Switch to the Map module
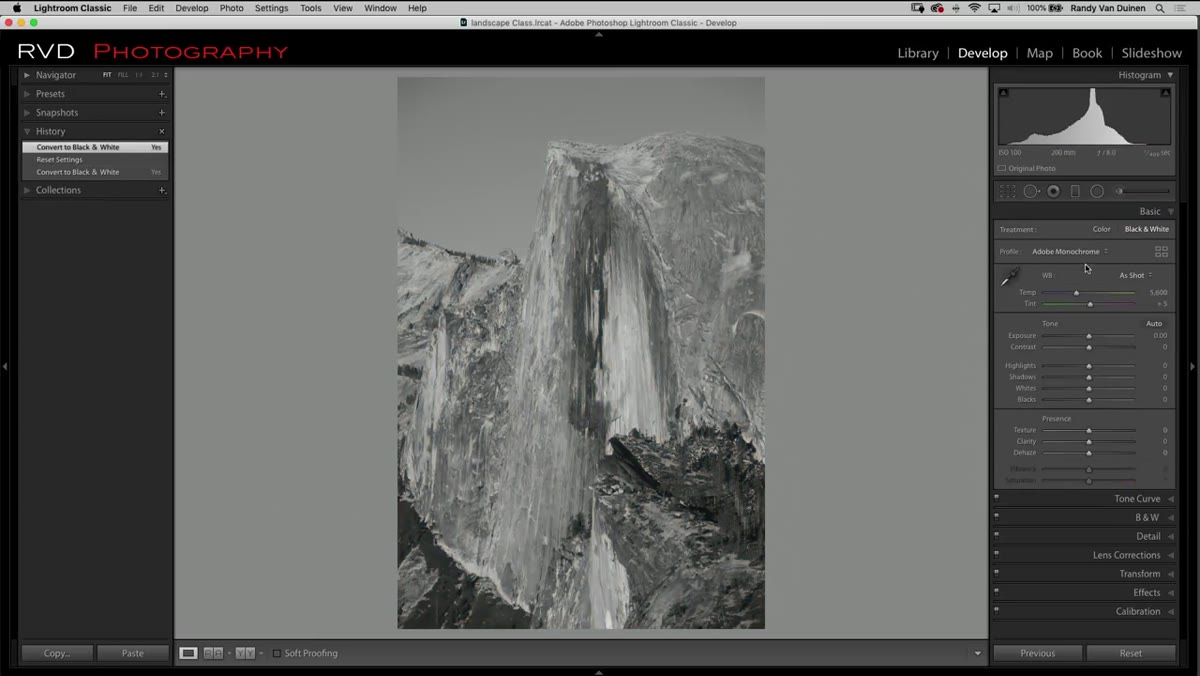This screenshot has width=1200, height=676. point(1040,53)
